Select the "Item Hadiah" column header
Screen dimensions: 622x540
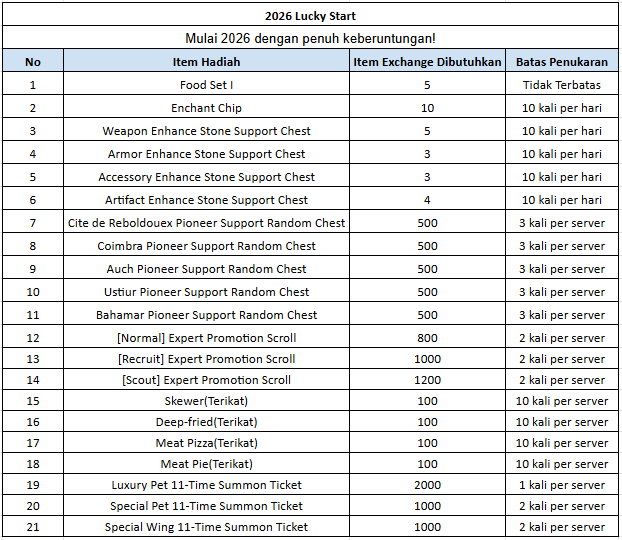(206, 62)
